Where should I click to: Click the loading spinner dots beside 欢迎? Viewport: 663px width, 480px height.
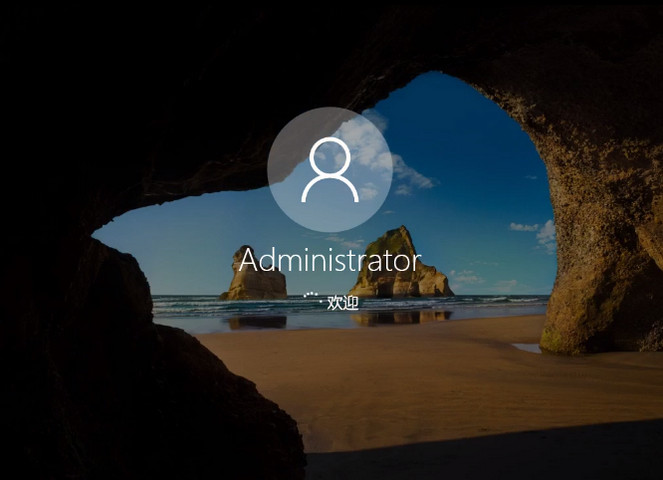tap(311, 299)
